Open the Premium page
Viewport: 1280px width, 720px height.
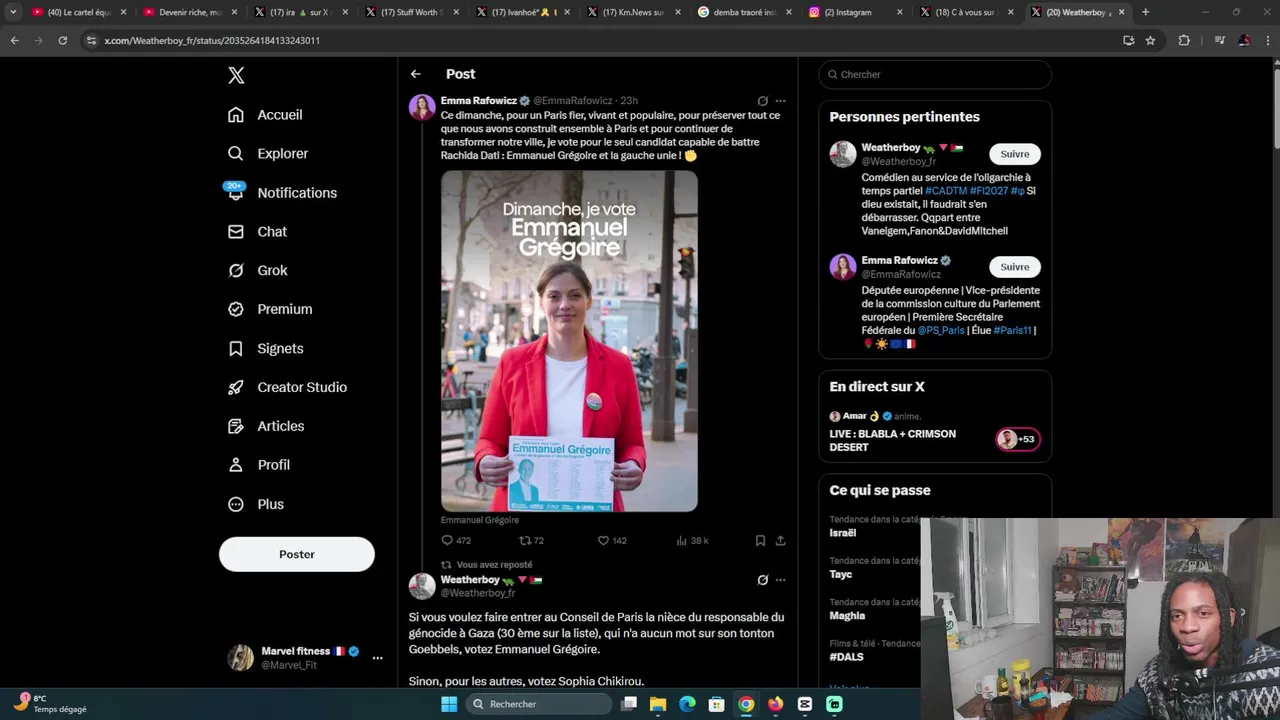click(270, 309)
